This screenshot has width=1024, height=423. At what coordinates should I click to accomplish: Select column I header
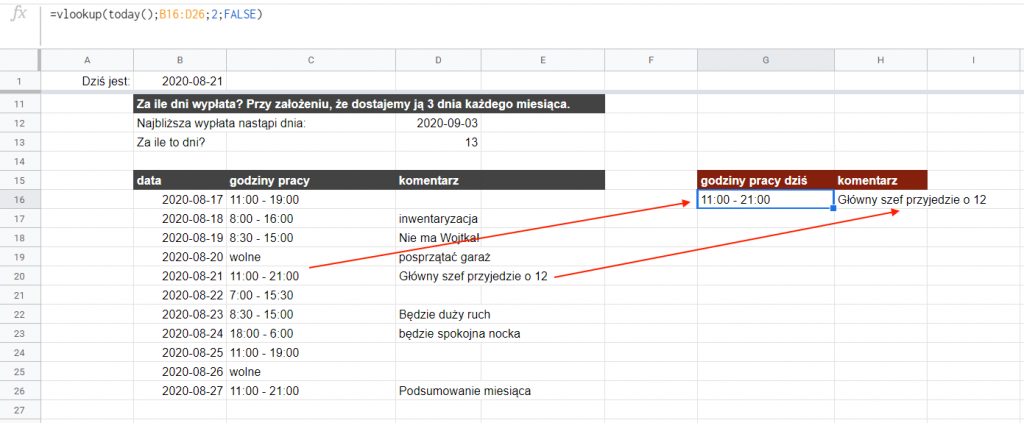click(973, 60)
